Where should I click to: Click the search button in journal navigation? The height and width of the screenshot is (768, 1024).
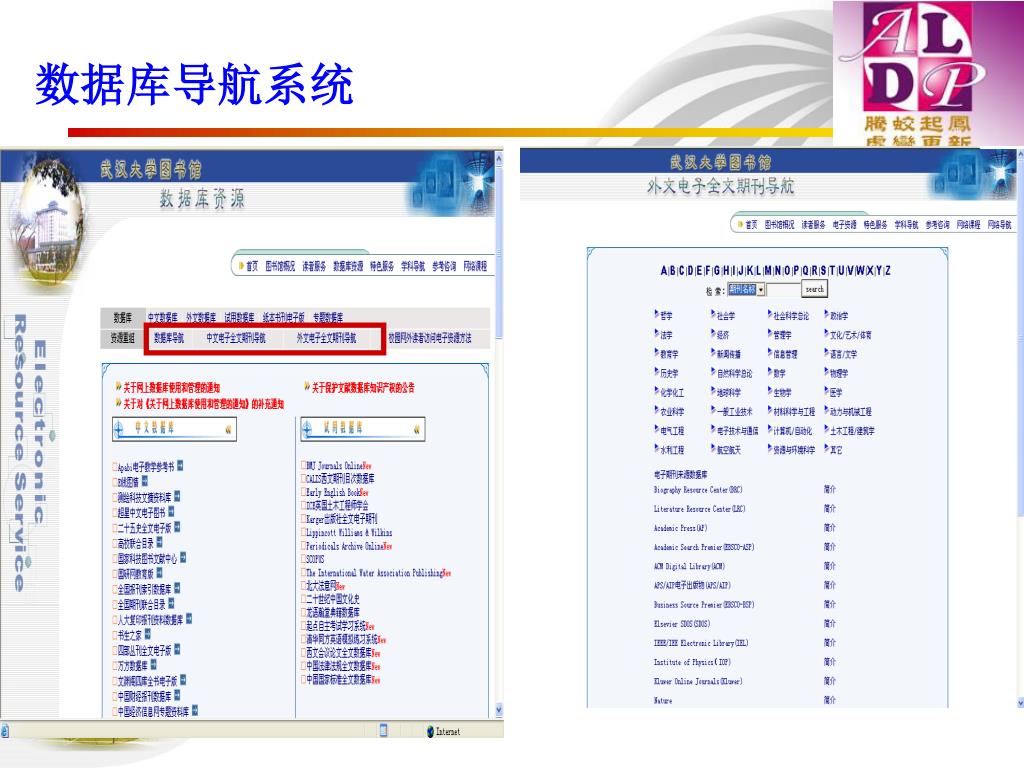(x=814, y=289)
